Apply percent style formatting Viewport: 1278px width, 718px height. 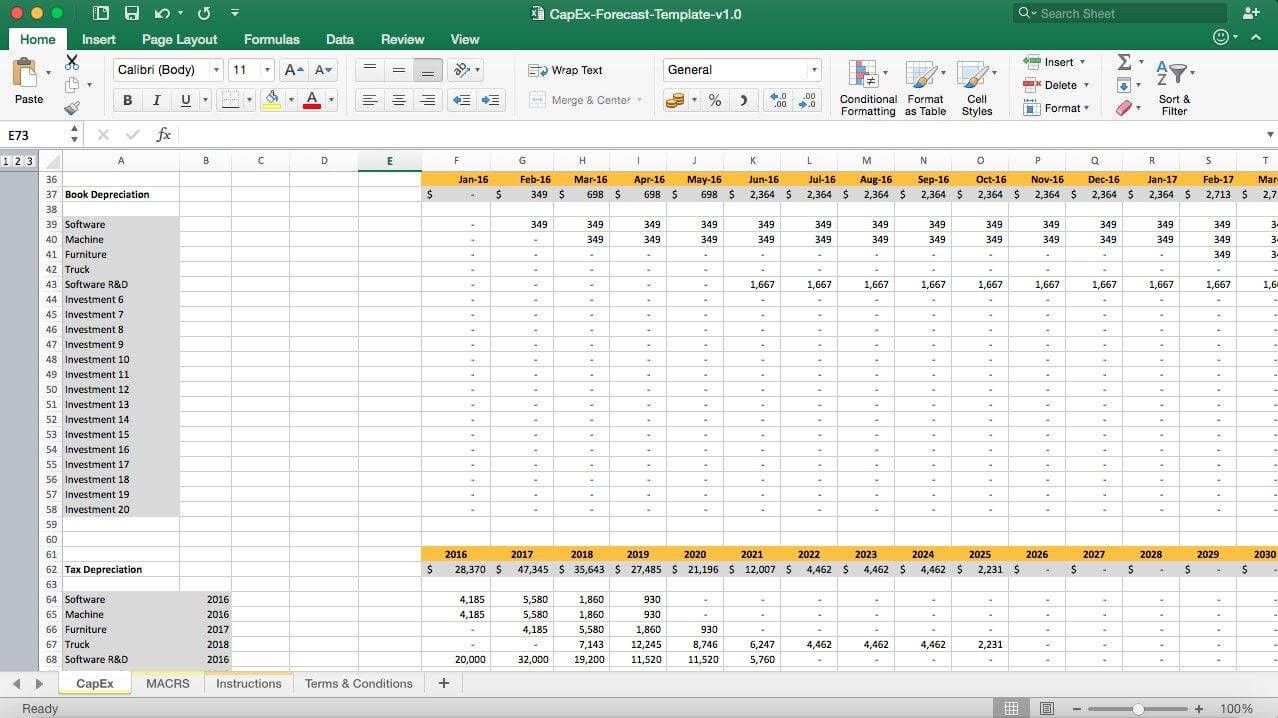(715, 100)
